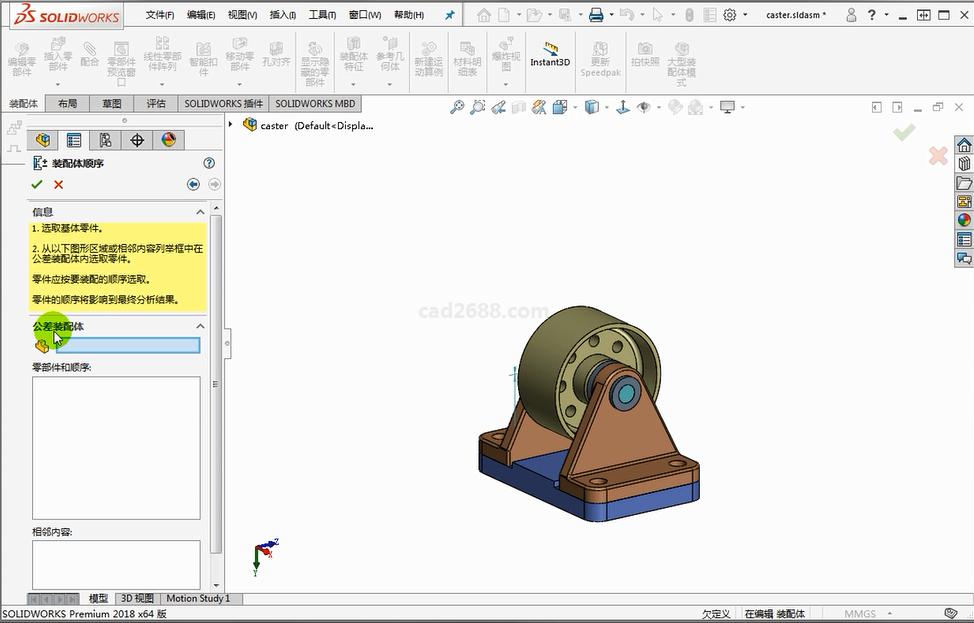Open the DisplayManager color ball tab

point(168,140)
